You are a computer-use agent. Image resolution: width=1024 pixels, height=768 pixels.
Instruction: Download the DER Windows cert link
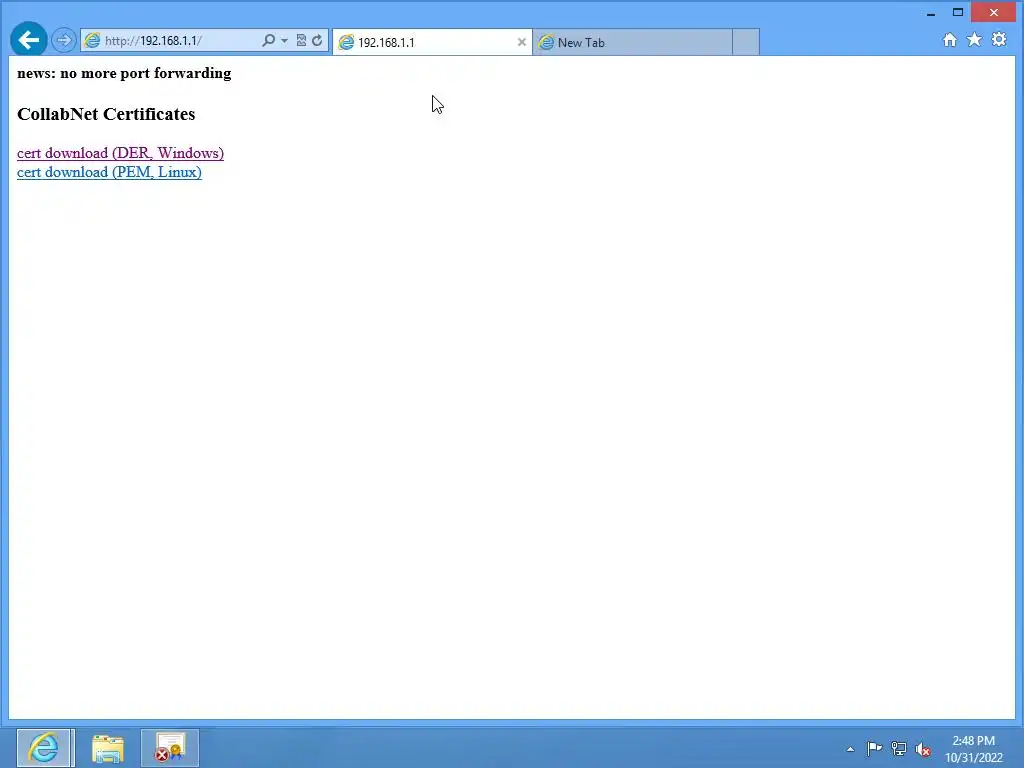[x=120, y=153]
